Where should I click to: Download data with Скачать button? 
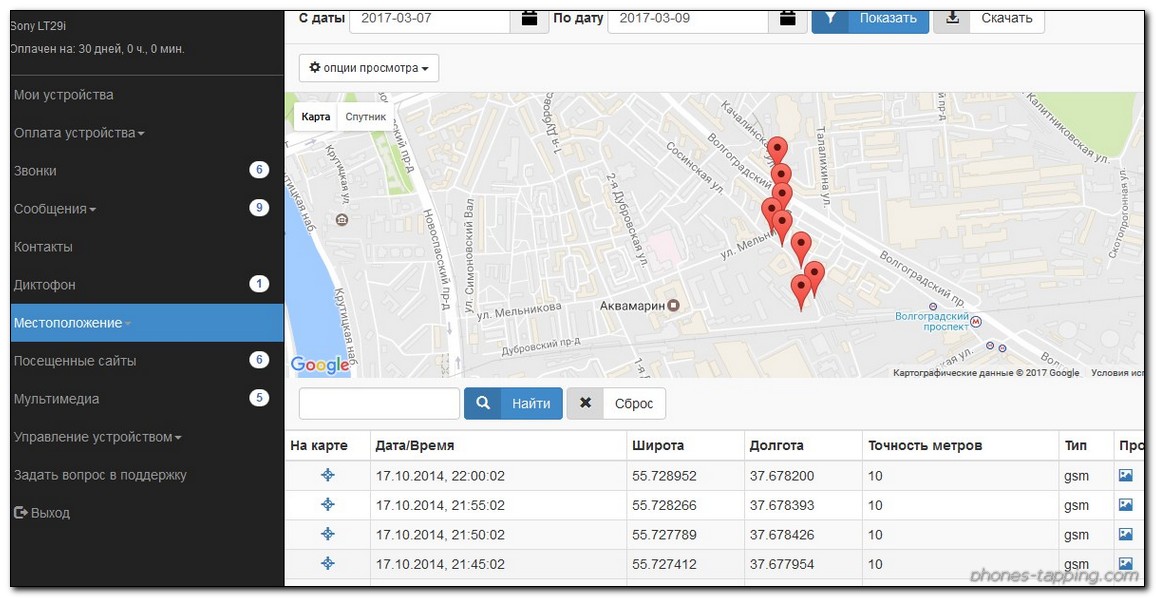(989, 18)
